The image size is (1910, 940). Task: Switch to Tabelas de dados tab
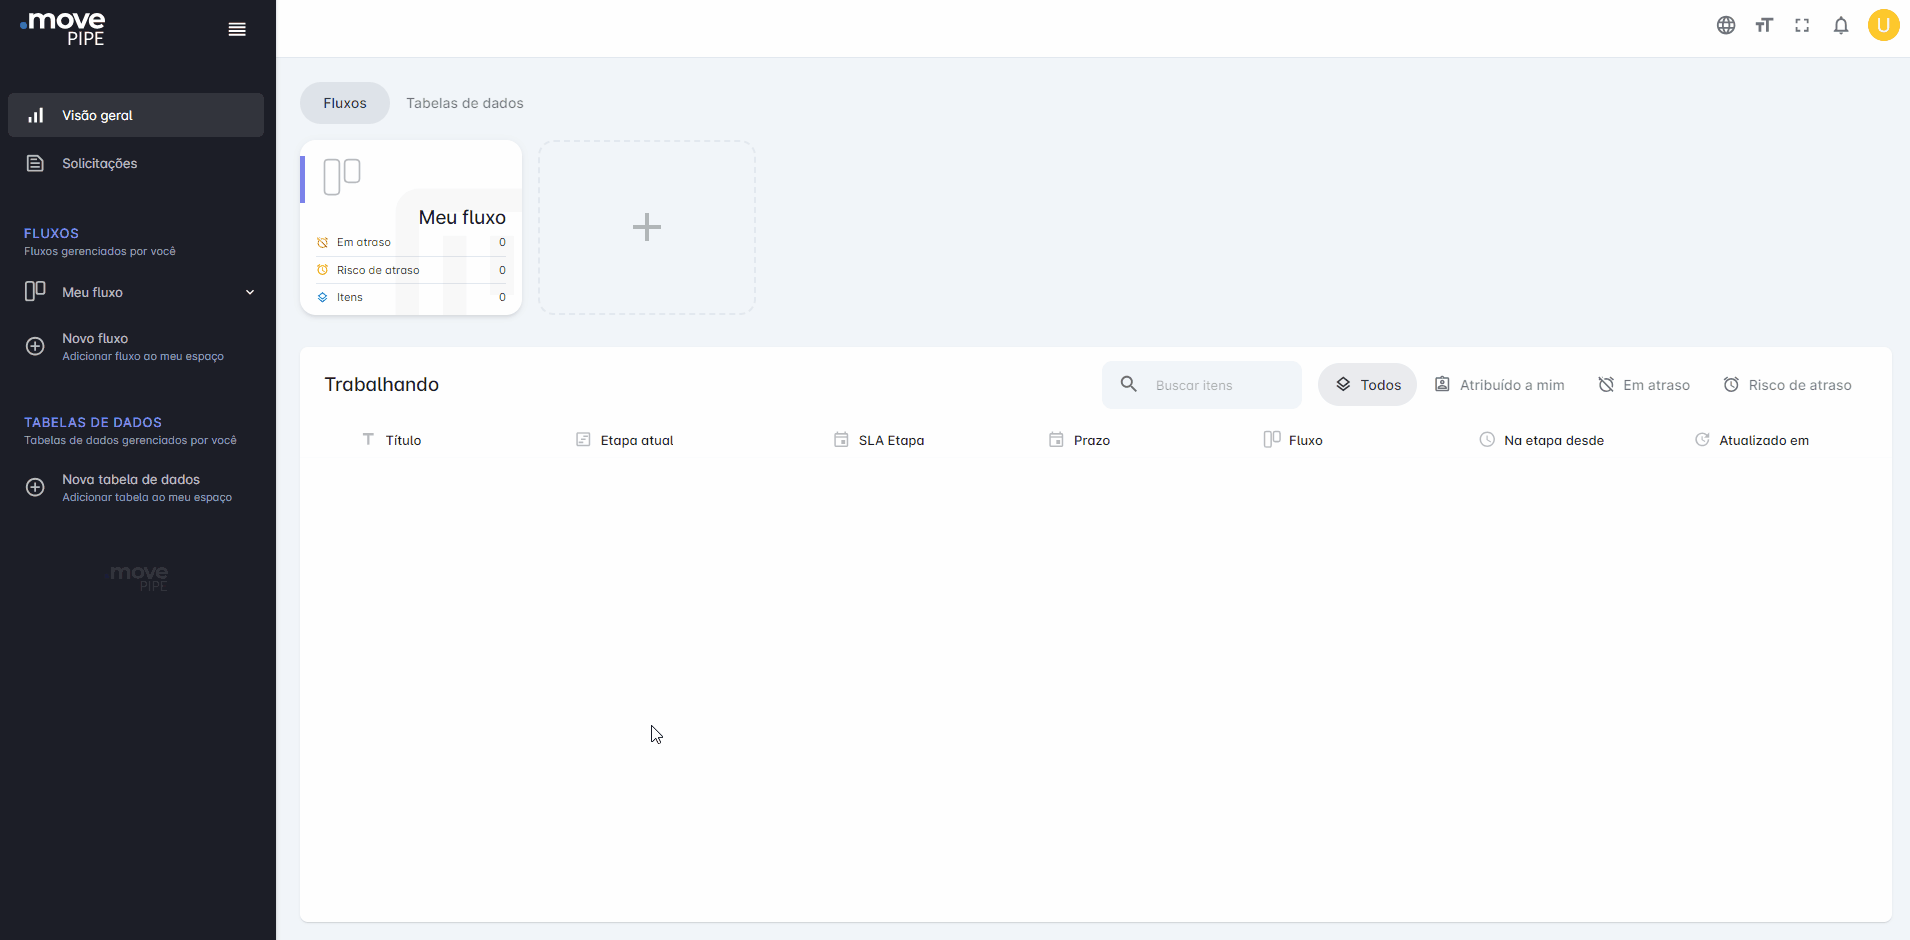465,103
